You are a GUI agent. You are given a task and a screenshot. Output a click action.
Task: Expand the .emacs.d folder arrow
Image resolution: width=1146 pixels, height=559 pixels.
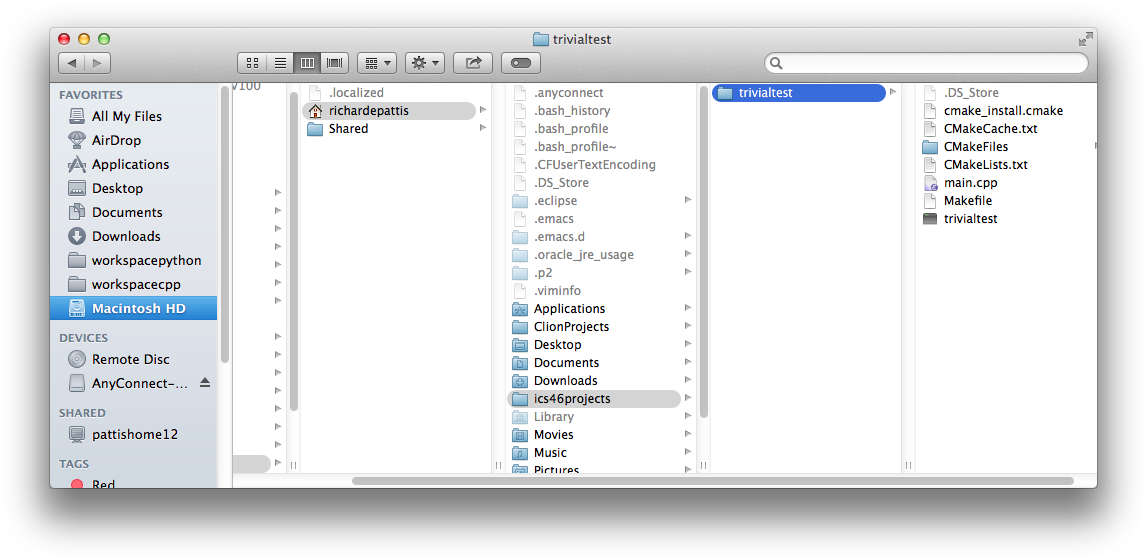tap(688, 237)
